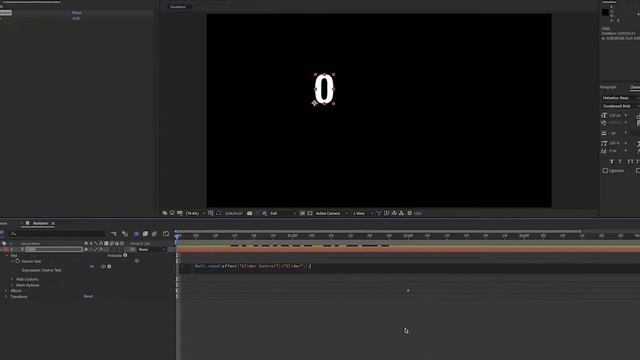640x360 pixels.
Task: Click the always preview this view icon
Action: 165,213
